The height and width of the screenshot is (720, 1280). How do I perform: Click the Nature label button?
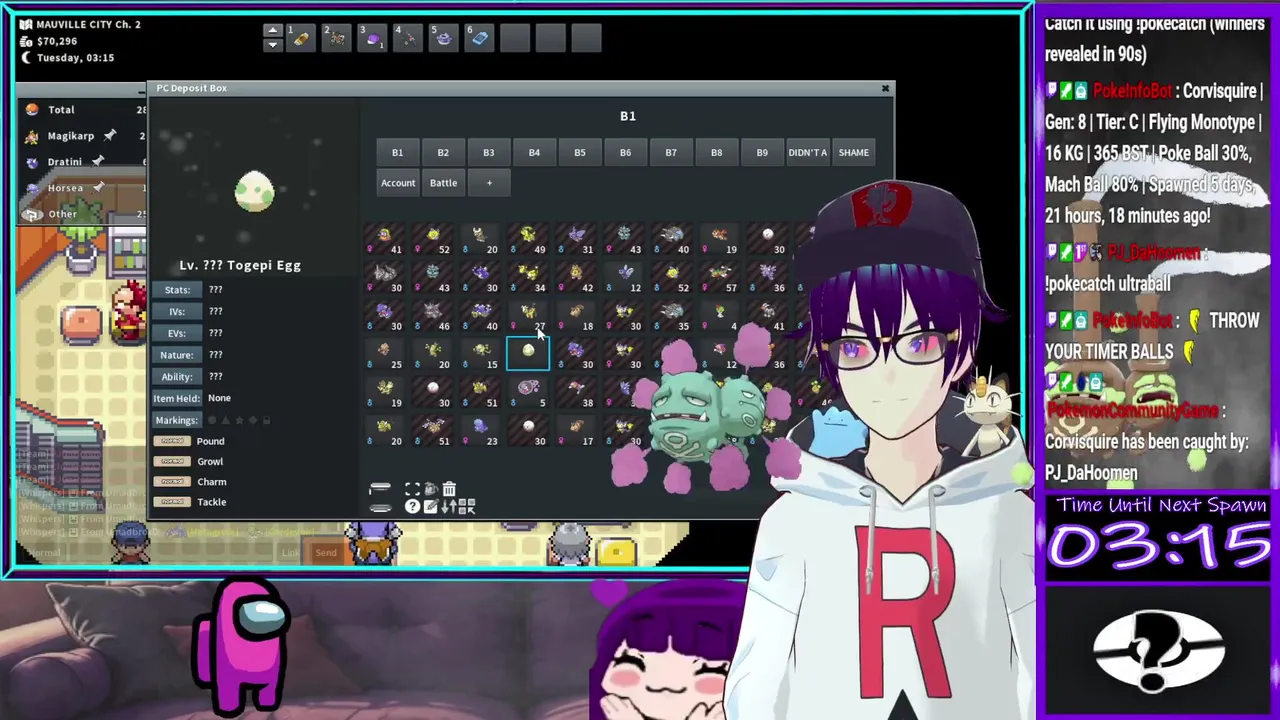177,355
